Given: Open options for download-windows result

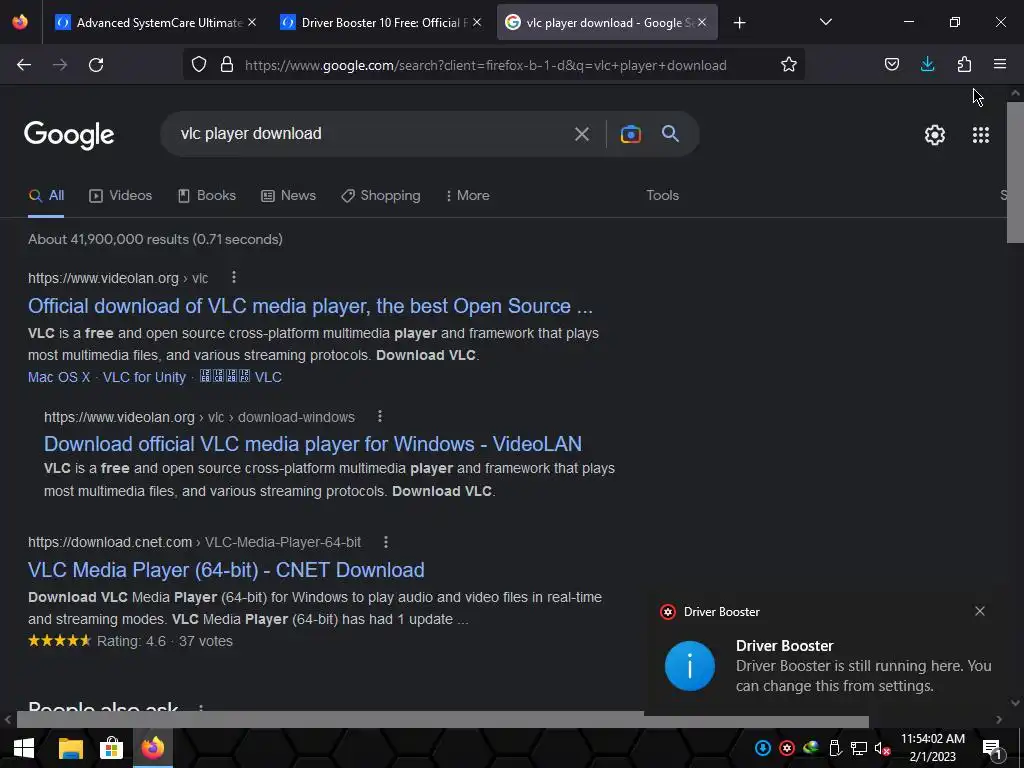Looking at the screenshot, I should point(379,416).
